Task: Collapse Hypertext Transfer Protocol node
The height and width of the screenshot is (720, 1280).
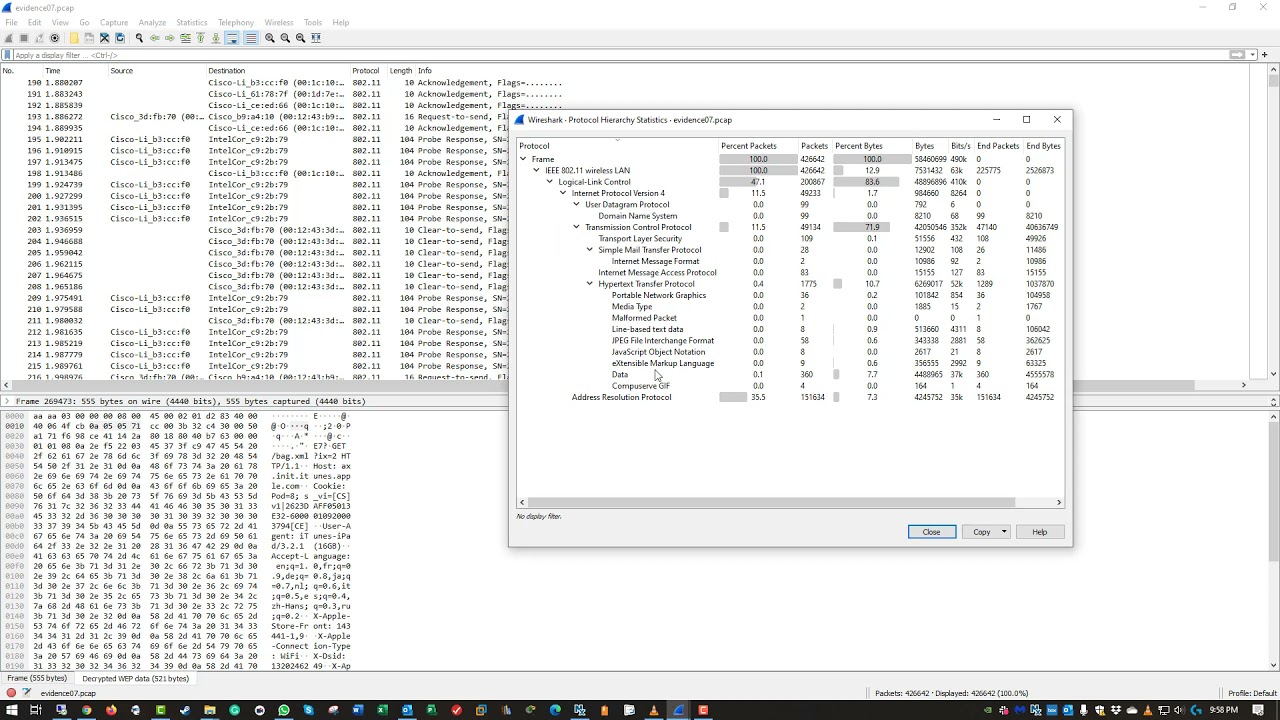Action: [x=590, y=284]
